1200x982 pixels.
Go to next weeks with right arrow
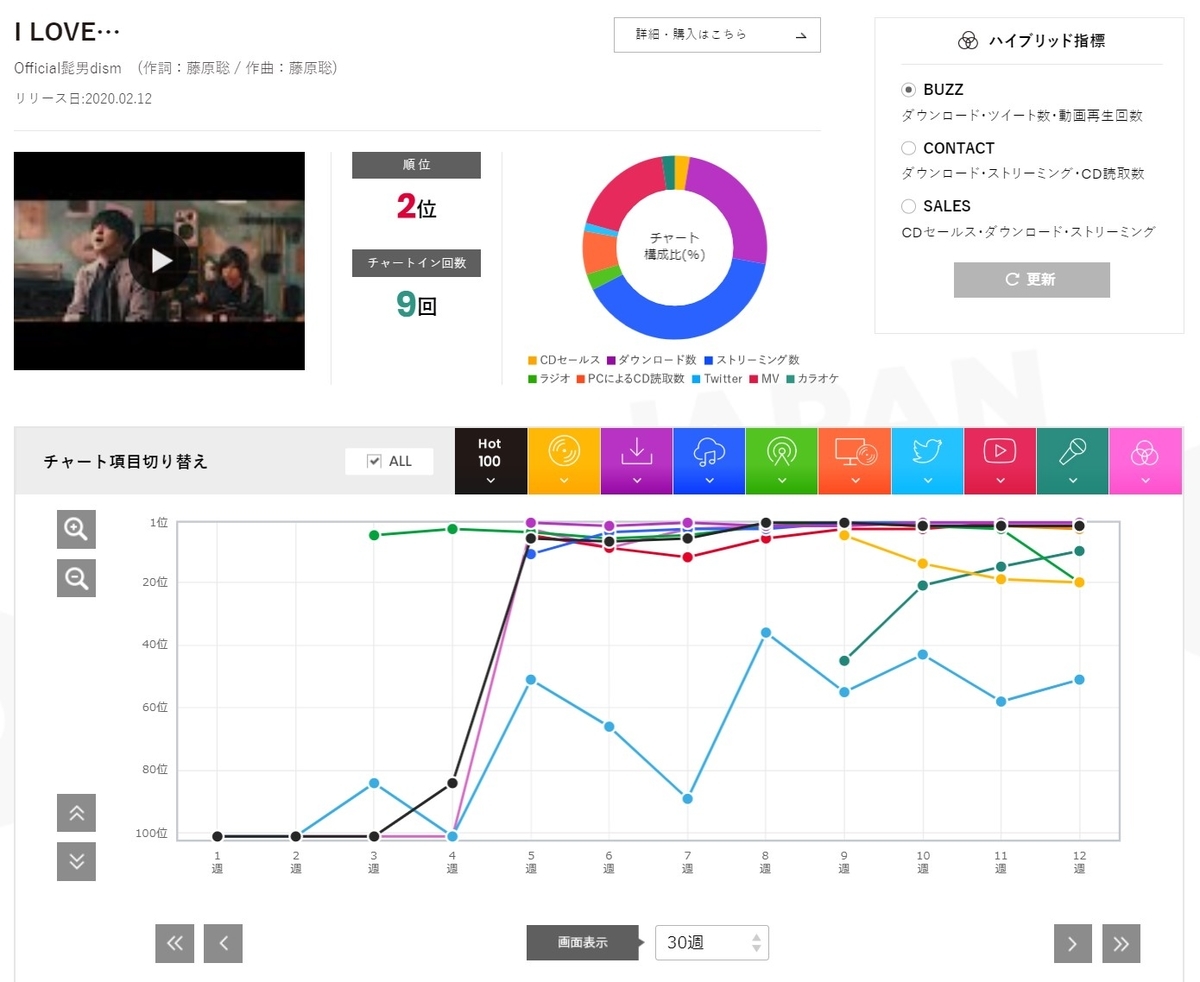[x=1073, y=943]
